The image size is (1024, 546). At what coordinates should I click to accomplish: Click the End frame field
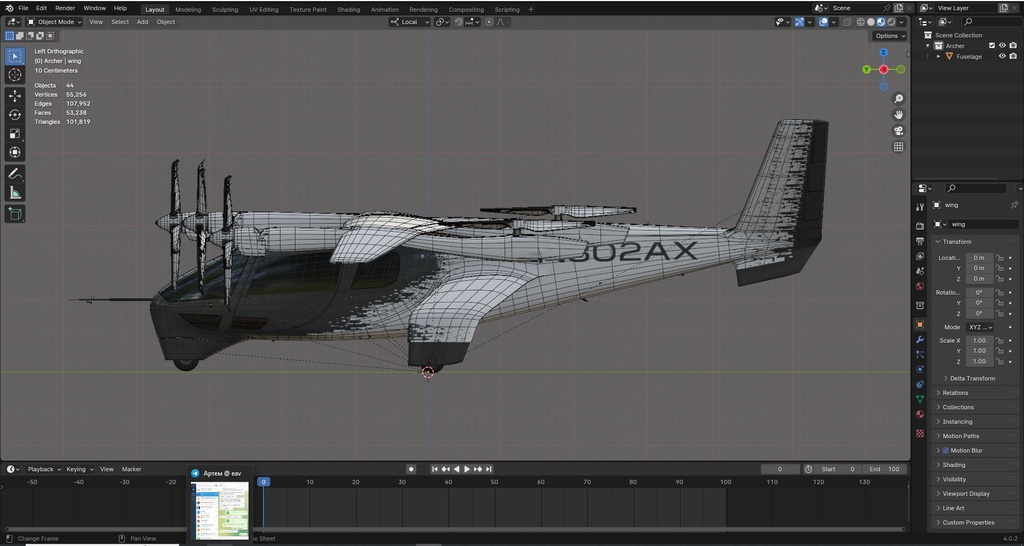[x=884, y=469]
